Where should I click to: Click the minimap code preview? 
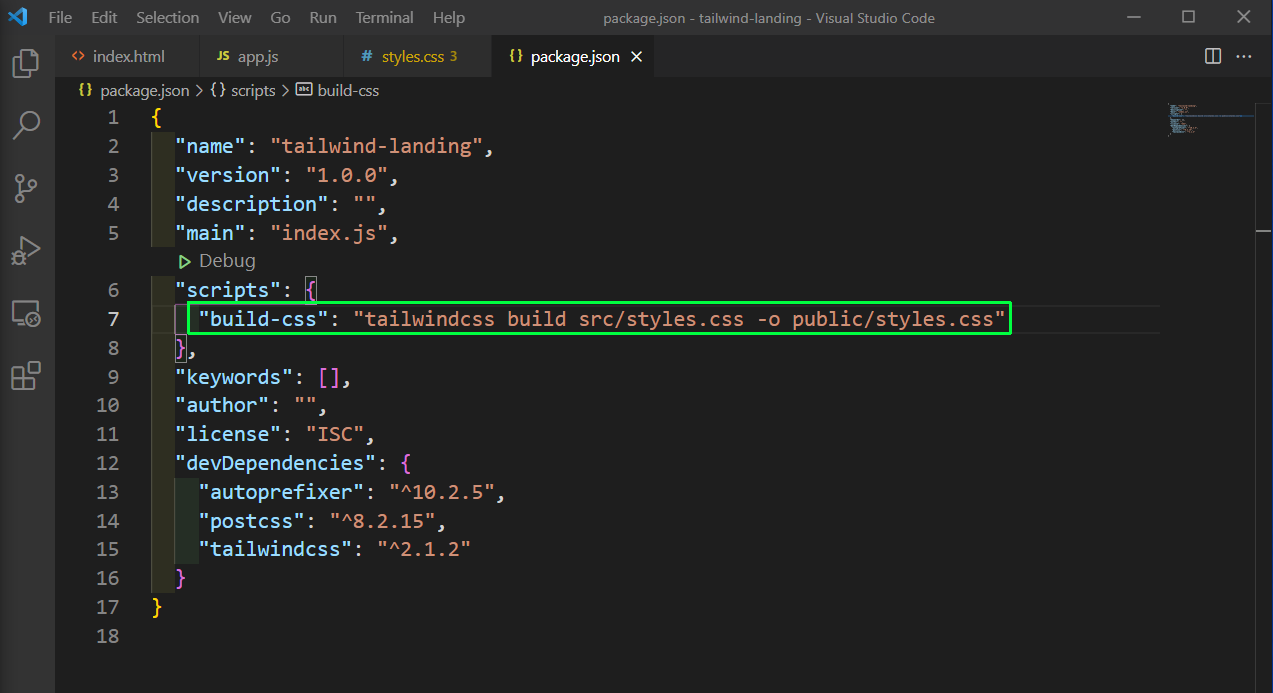tap(1210, 118)
